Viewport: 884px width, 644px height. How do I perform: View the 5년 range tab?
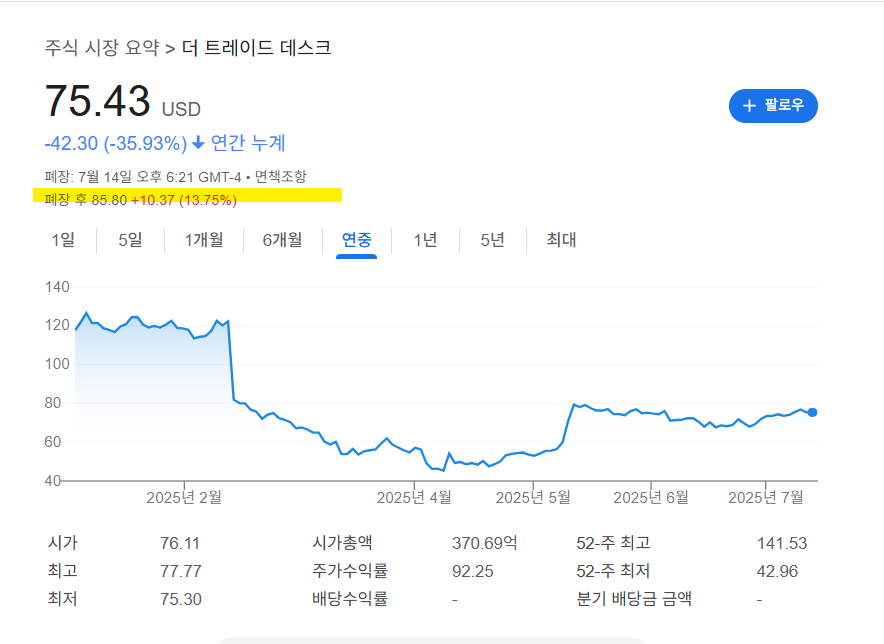coord(492,240)
